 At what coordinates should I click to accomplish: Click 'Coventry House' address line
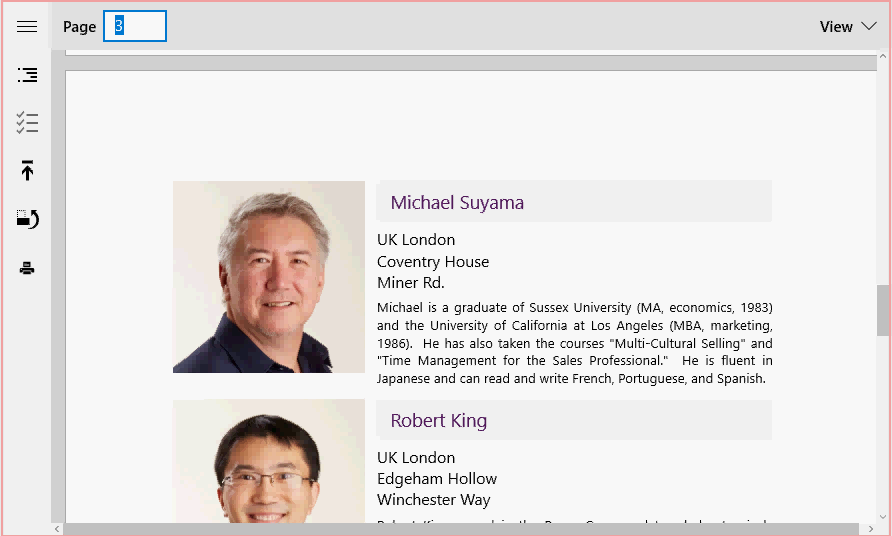433,262
